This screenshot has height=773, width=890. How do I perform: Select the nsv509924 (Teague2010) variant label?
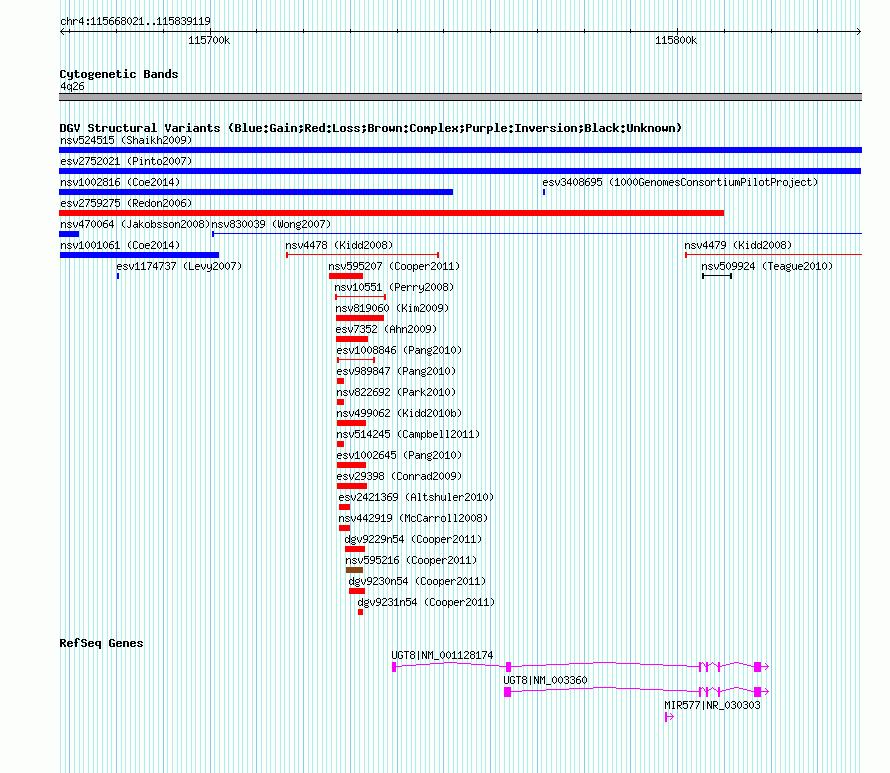point(767,266)
